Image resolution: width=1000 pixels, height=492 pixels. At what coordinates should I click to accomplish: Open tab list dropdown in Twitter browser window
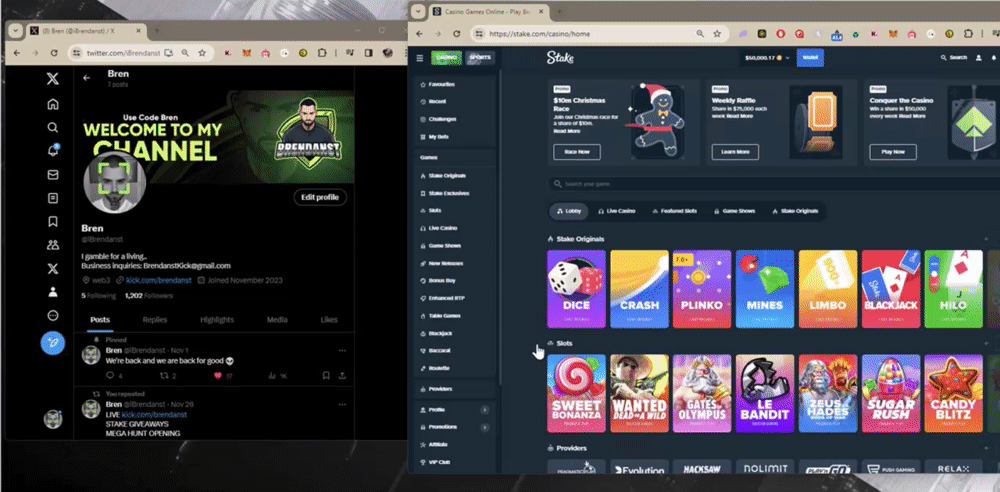(16, 31)
